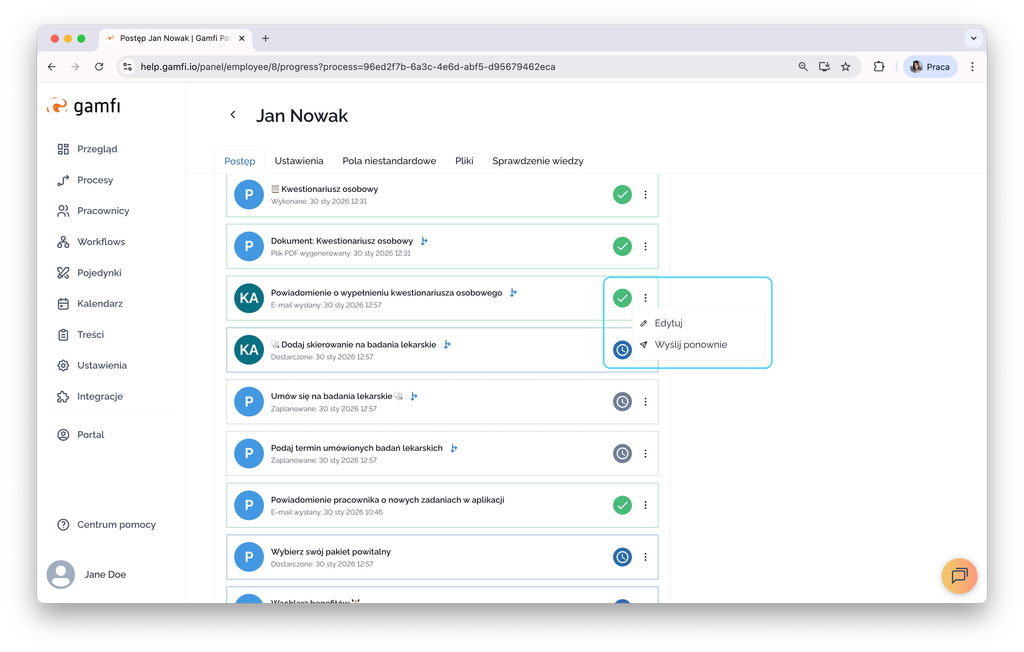Open Centrum pomocy link
This screenshot has width=1024, height=652.
(x=116, y=525)
